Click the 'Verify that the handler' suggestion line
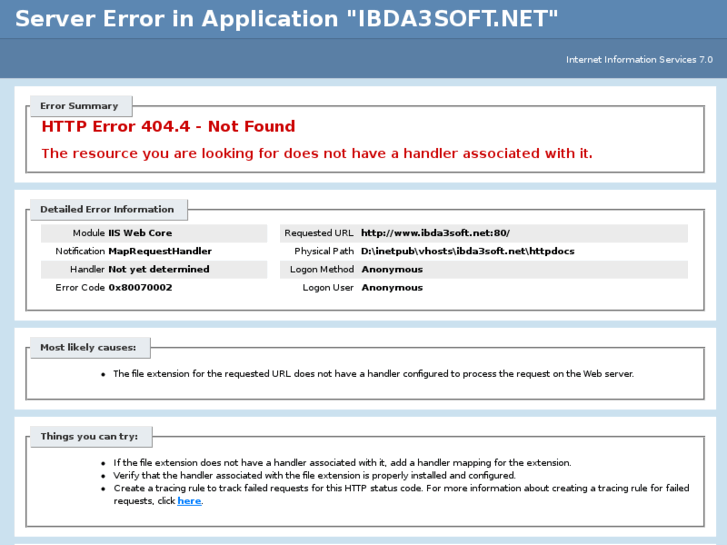 click(x=314, y=475)
